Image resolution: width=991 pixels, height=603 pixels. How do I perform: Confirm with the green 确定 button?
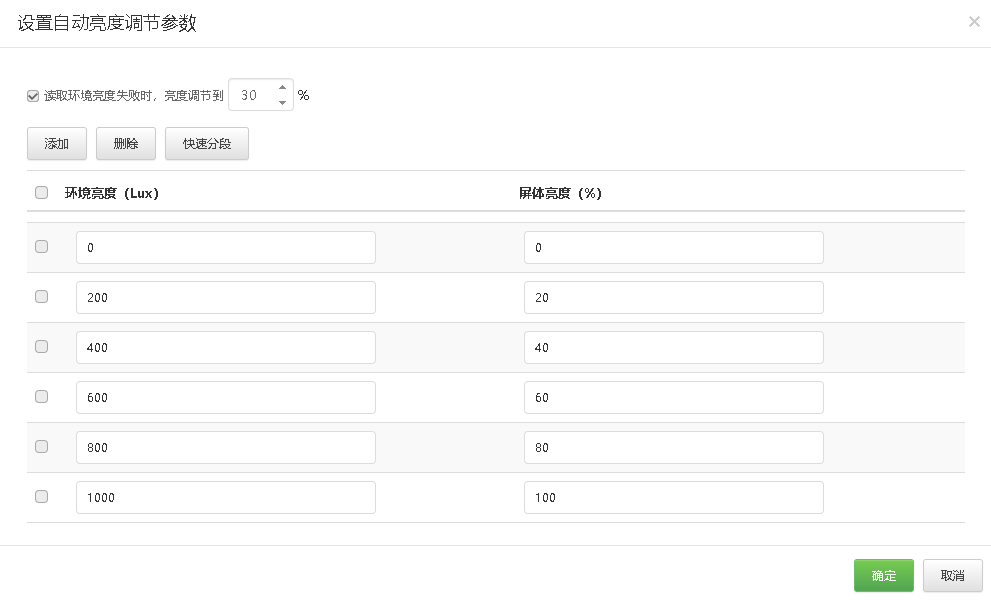pyautogui.click(x=883, y=576)
